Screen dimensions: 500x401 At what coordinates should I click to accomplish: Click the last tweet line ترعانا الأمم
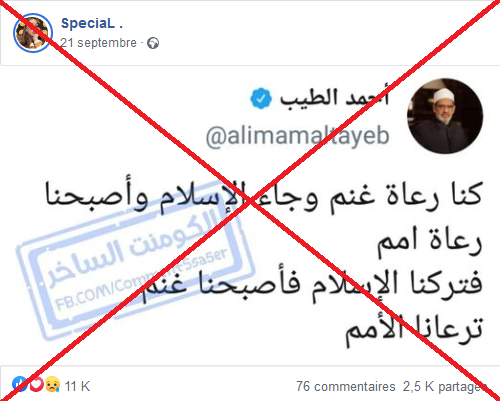click(x=414, y=330)
